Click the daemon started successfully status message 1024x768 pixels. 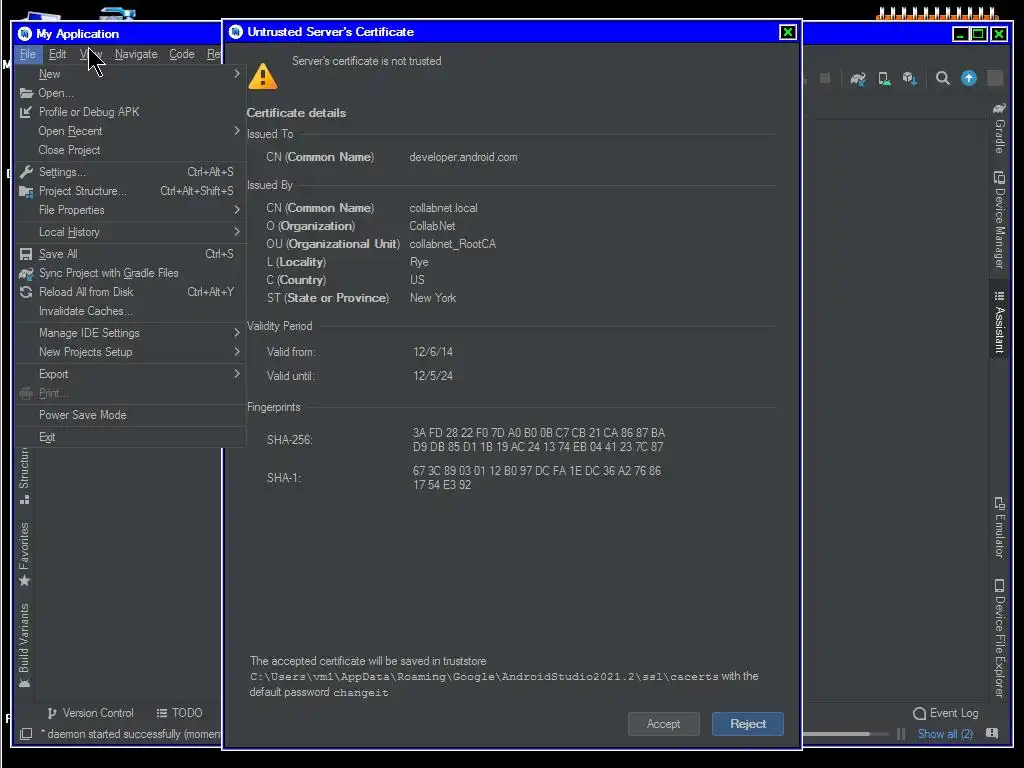(133, 734)
